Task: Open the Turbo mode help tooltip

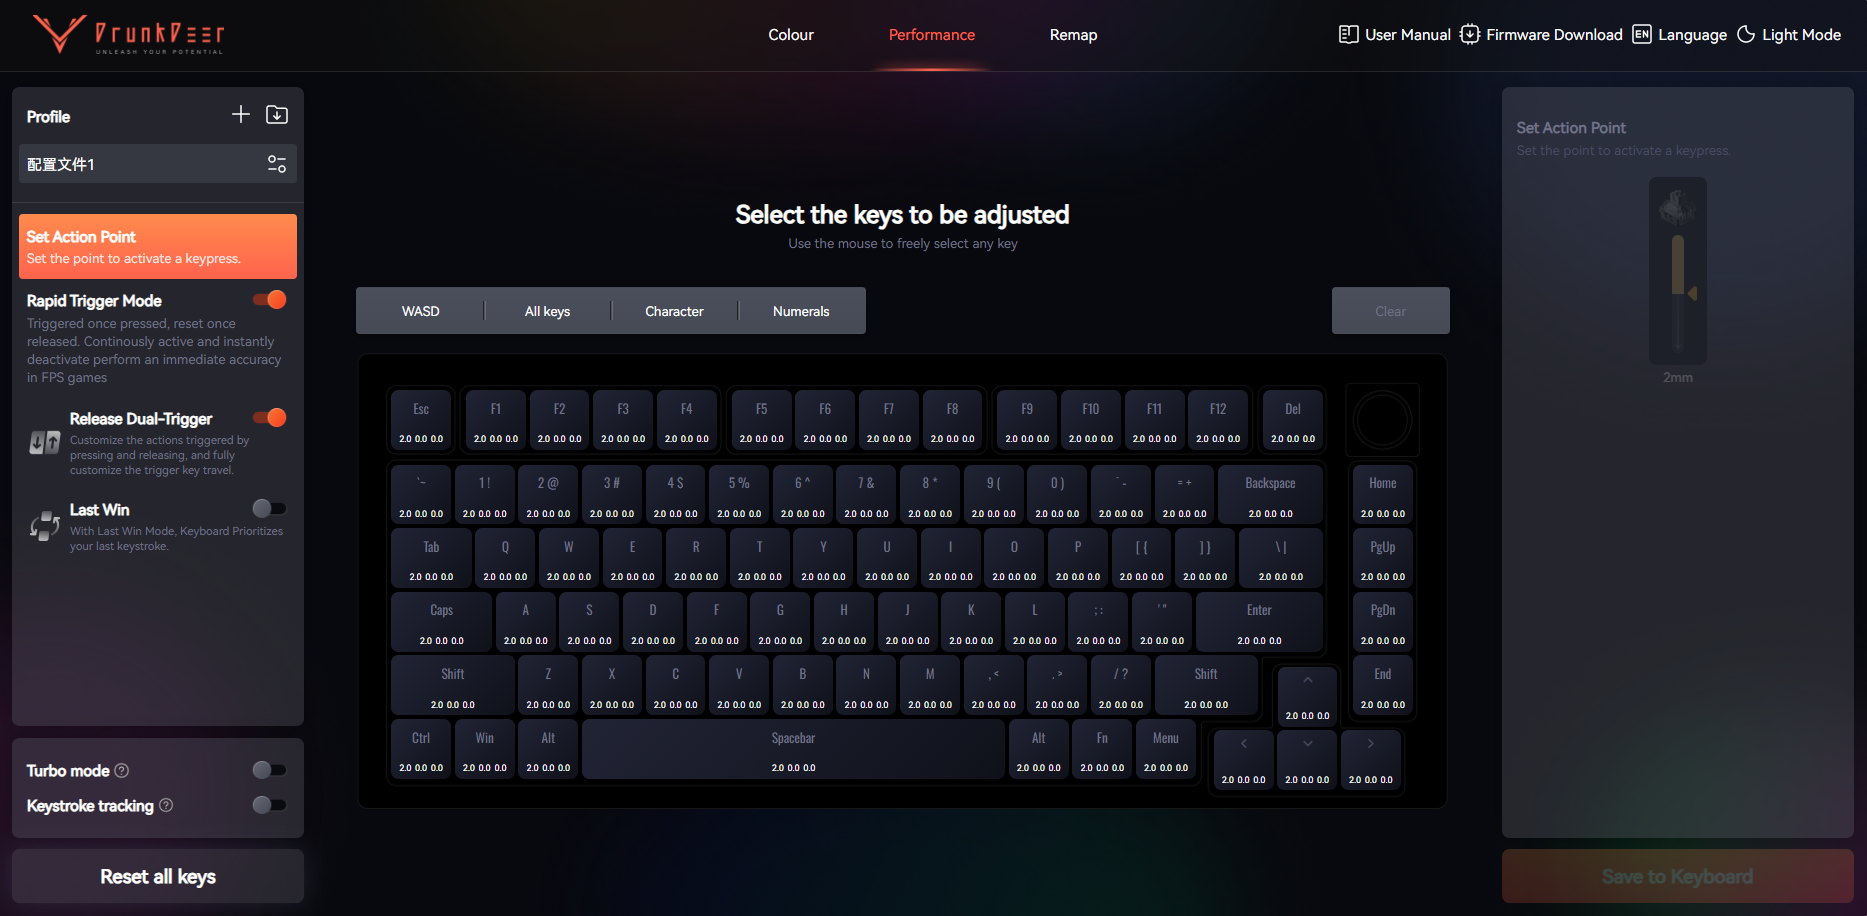Action: [x=122, y=770]
